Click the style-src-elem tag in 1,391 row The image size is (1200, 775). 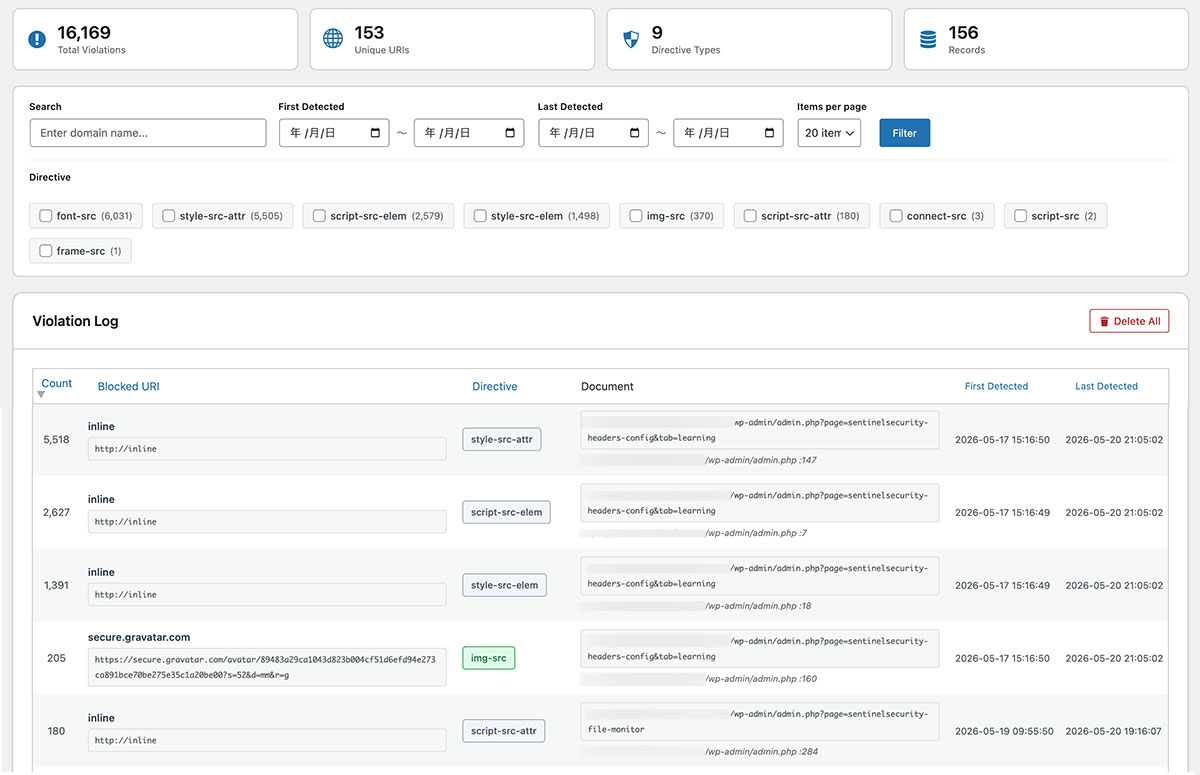504,586
